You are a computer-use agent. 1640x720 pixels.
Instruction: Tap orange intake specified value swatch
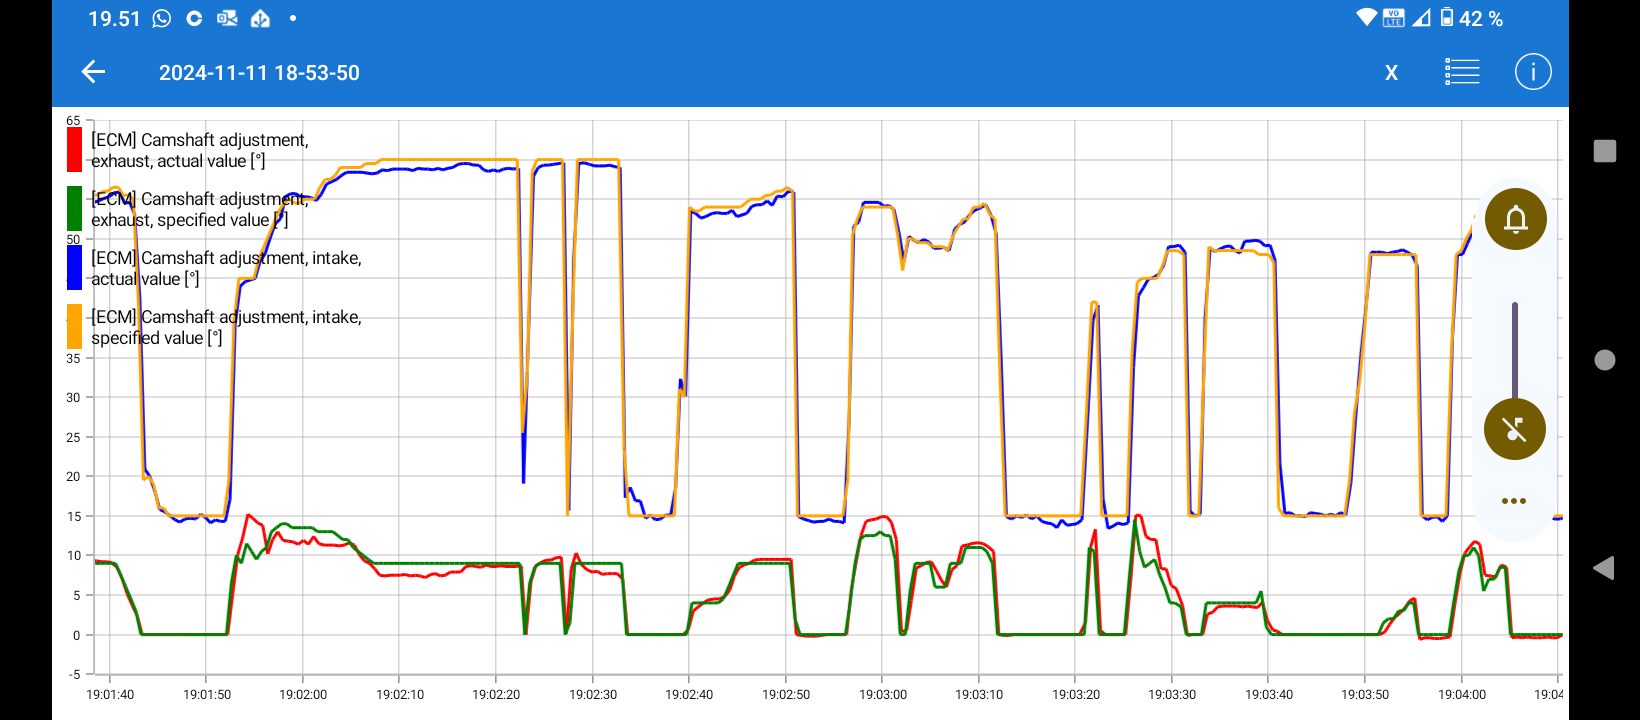(74, 327)
